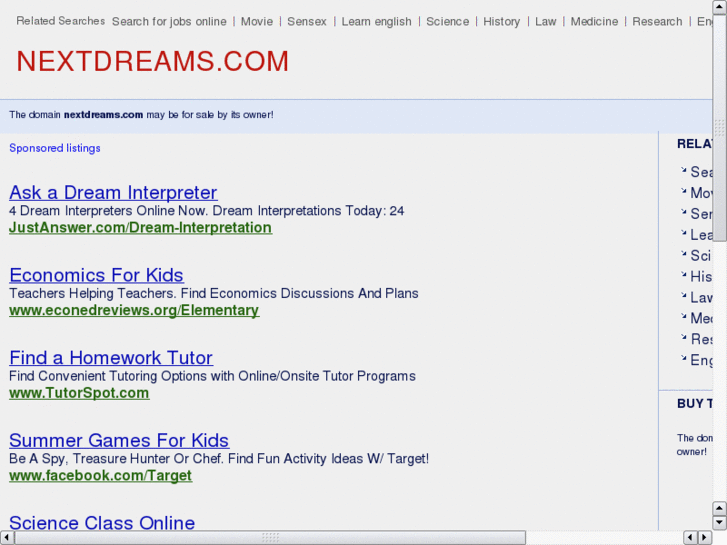Visit JustAnswer.com/Dream-Interpretation URL link
Image resolution: width=727 pixels, height=545 pixels.
tap(140, 228)
